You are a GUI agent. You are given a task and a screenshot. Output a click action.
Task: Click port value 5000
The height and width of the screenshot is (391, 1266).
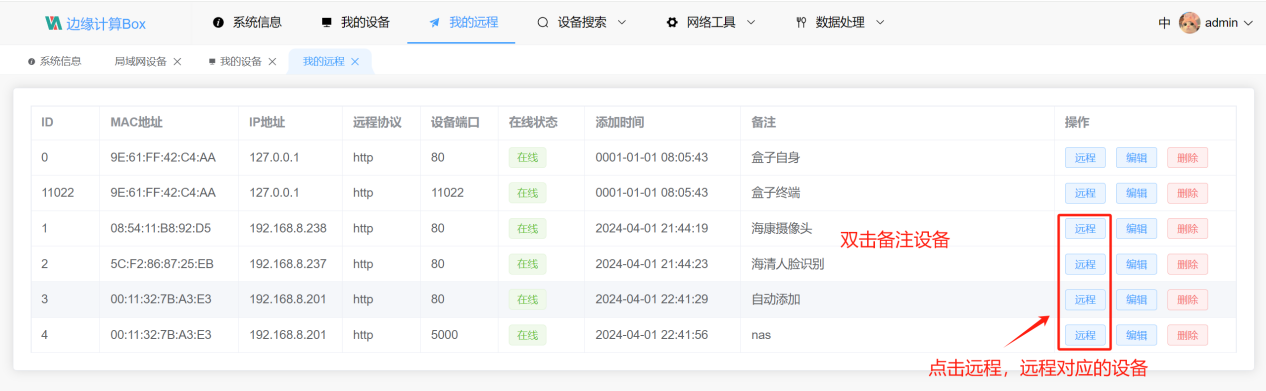(x=444, y=335)
